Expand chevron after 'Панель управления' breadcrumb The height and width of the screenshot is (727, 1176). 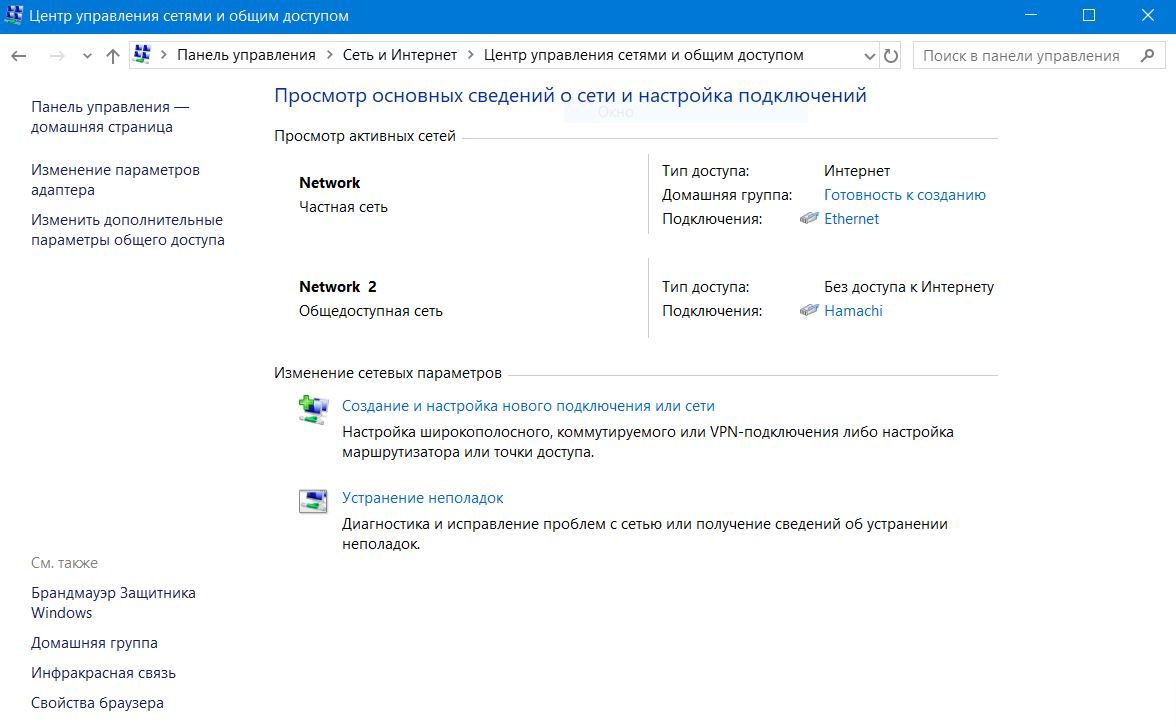point(330,56)
